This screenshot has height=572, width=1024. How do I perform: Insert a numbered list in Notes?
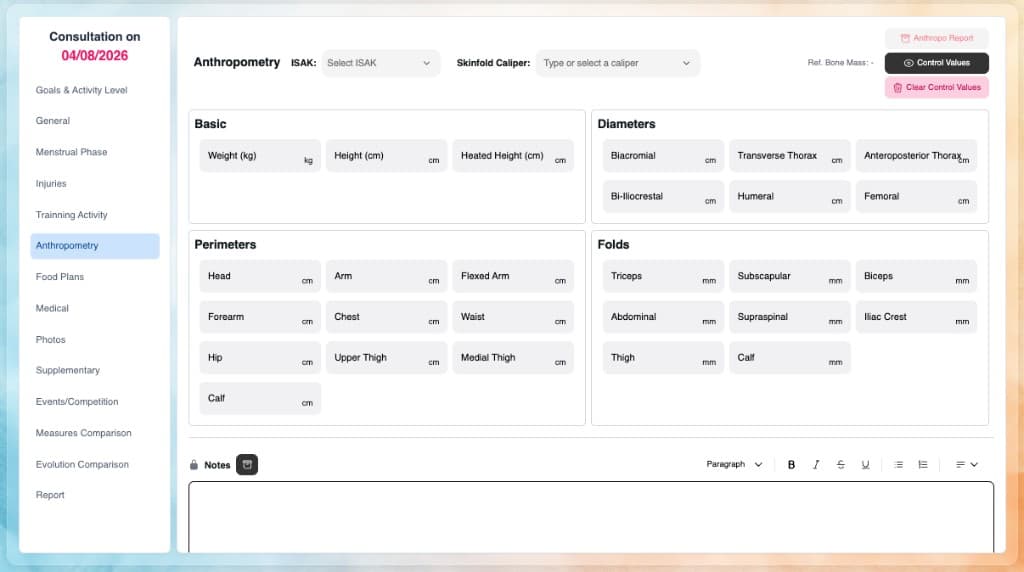(x=923, y=464)
